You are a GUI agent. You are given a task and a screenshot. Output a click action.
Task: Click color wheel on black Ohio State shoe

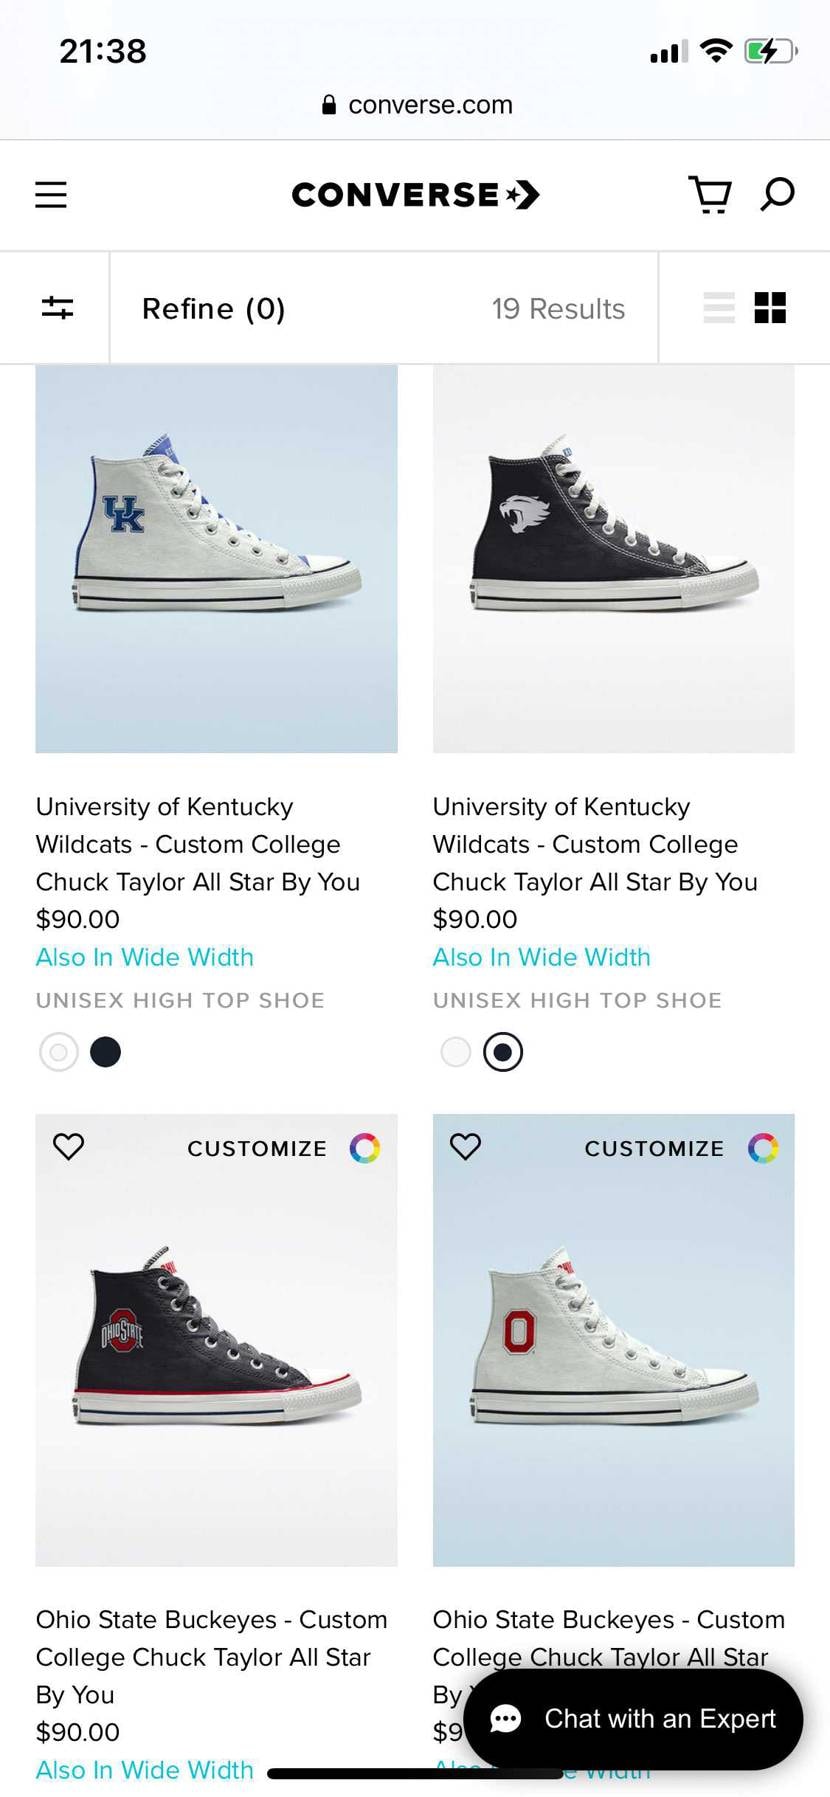pos(364,1148)
